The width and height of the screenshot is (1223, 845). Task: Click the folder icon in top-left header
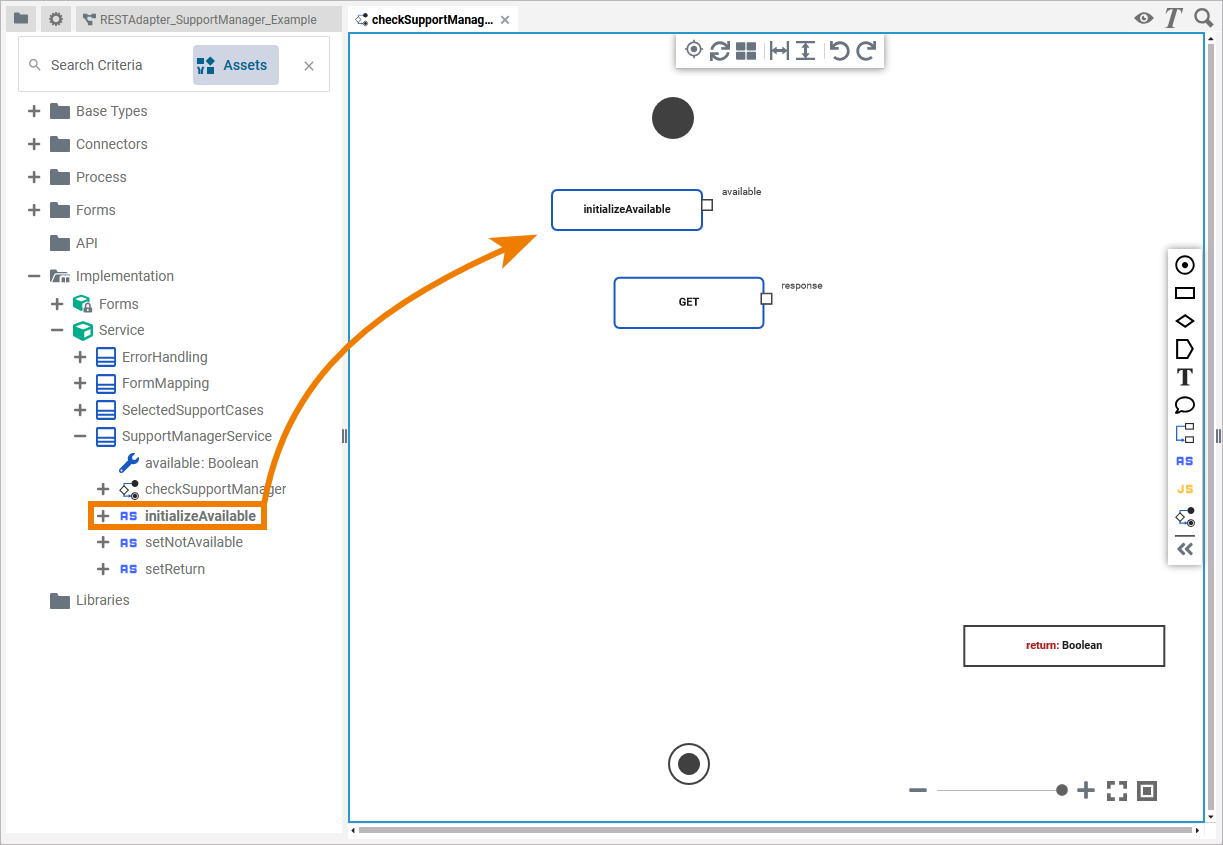(x=21, y=19)
